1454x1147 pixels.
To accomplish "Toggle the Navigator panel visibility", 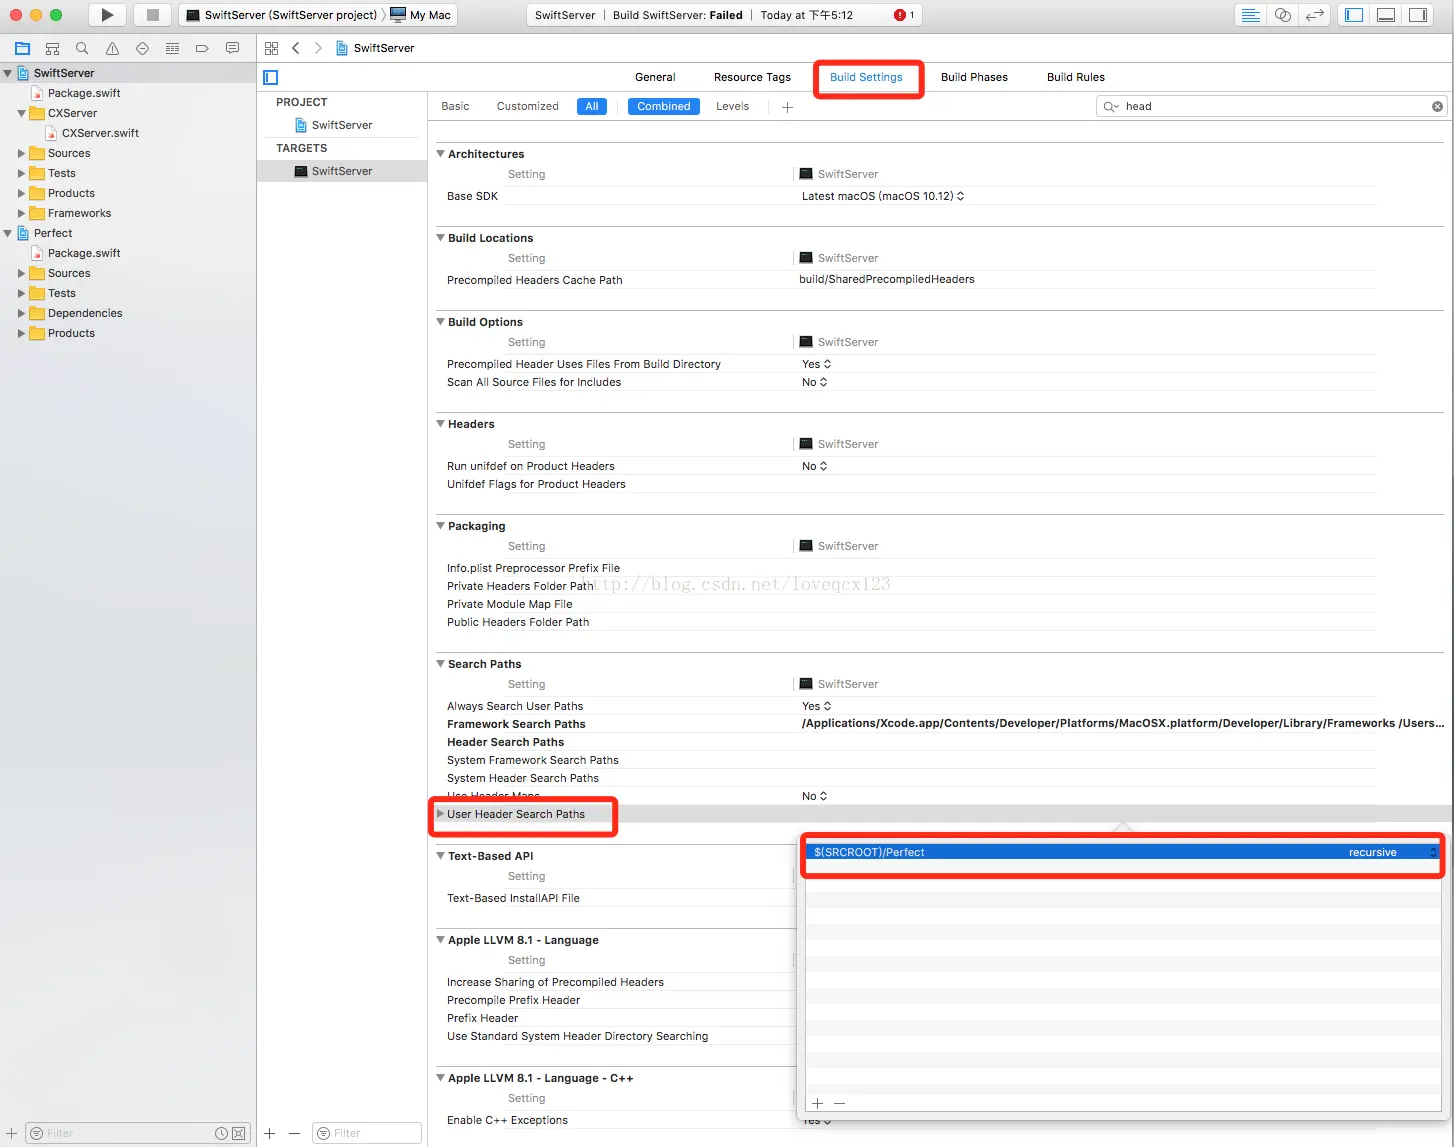I will pos(1354,15).
